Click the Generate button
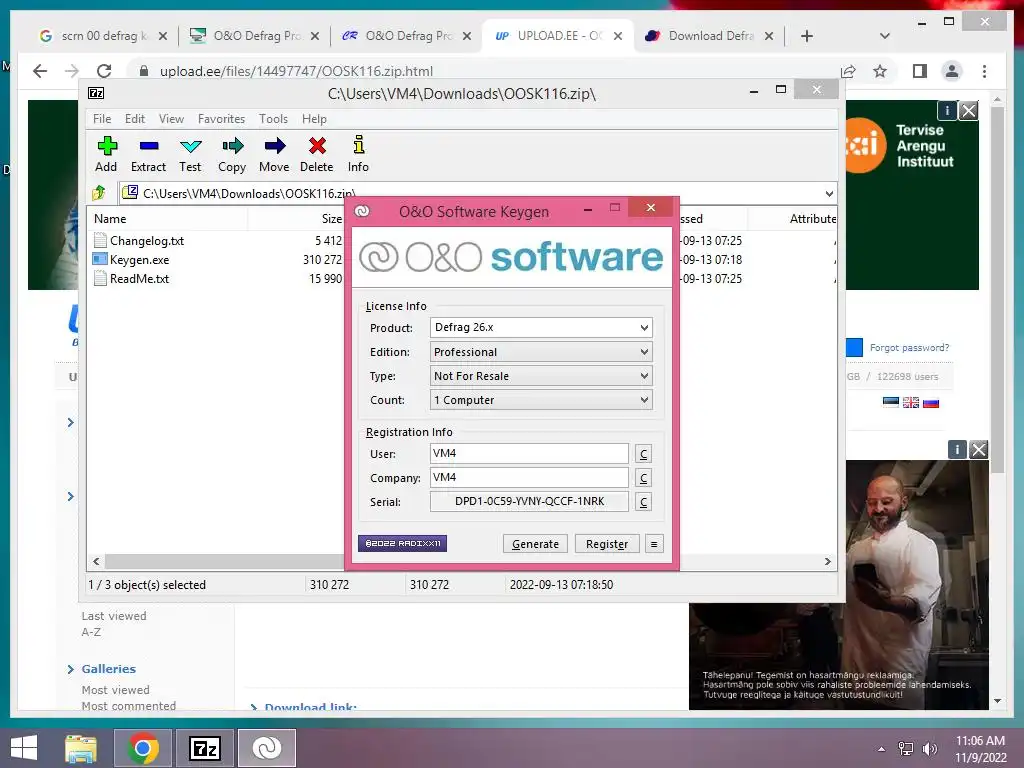 536,543
